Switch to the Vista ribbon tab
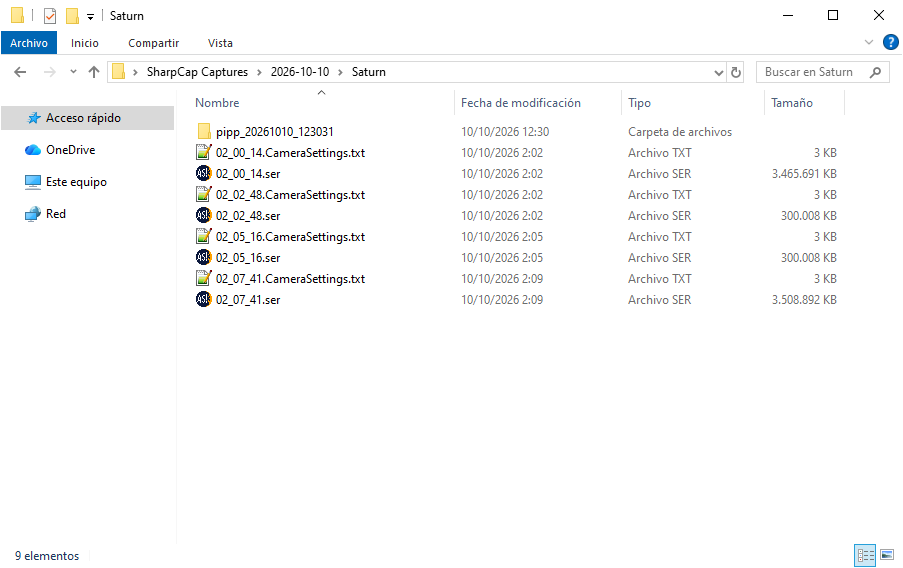 click(x=220, y=43)
